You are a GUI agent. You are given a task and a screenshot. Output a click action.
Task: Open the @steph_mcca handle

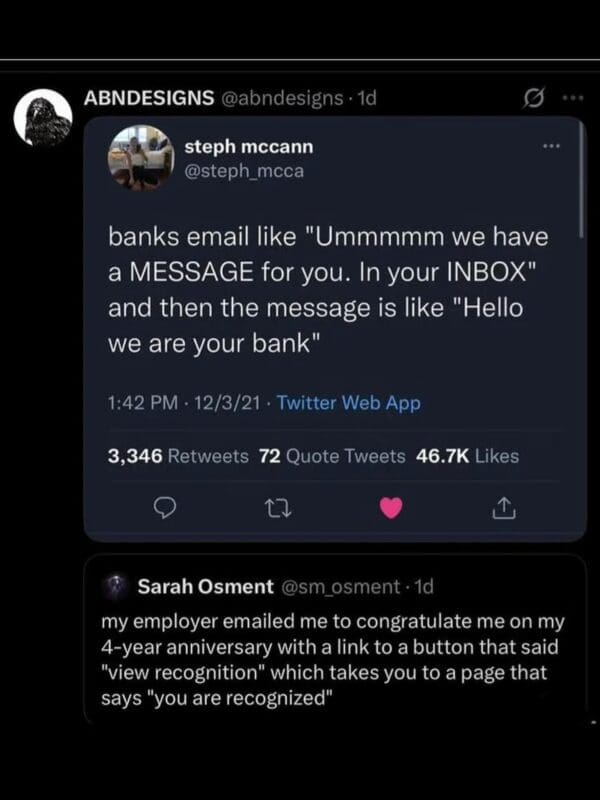point(243,170)
